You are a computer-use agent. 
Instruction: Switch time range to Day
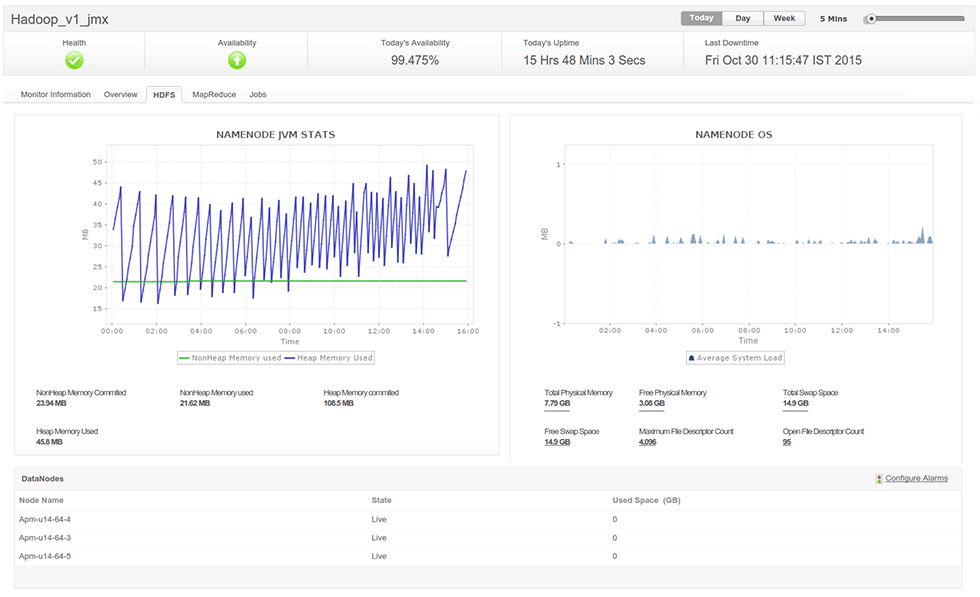[x=743, y=18]
